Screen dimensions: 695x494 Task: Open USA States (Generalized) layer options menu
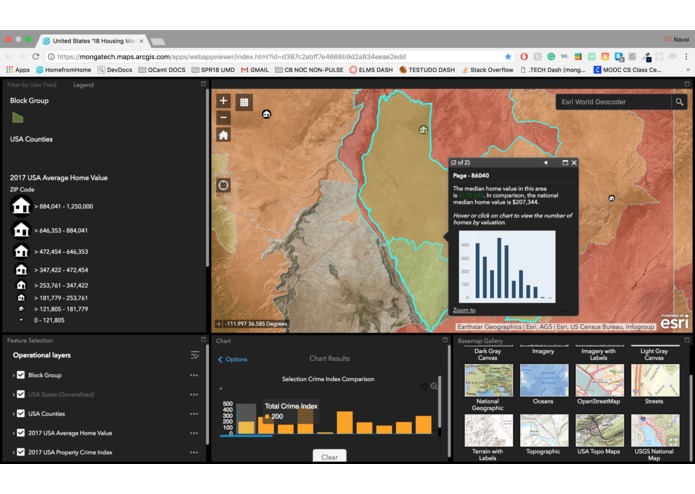click(194, 394)
